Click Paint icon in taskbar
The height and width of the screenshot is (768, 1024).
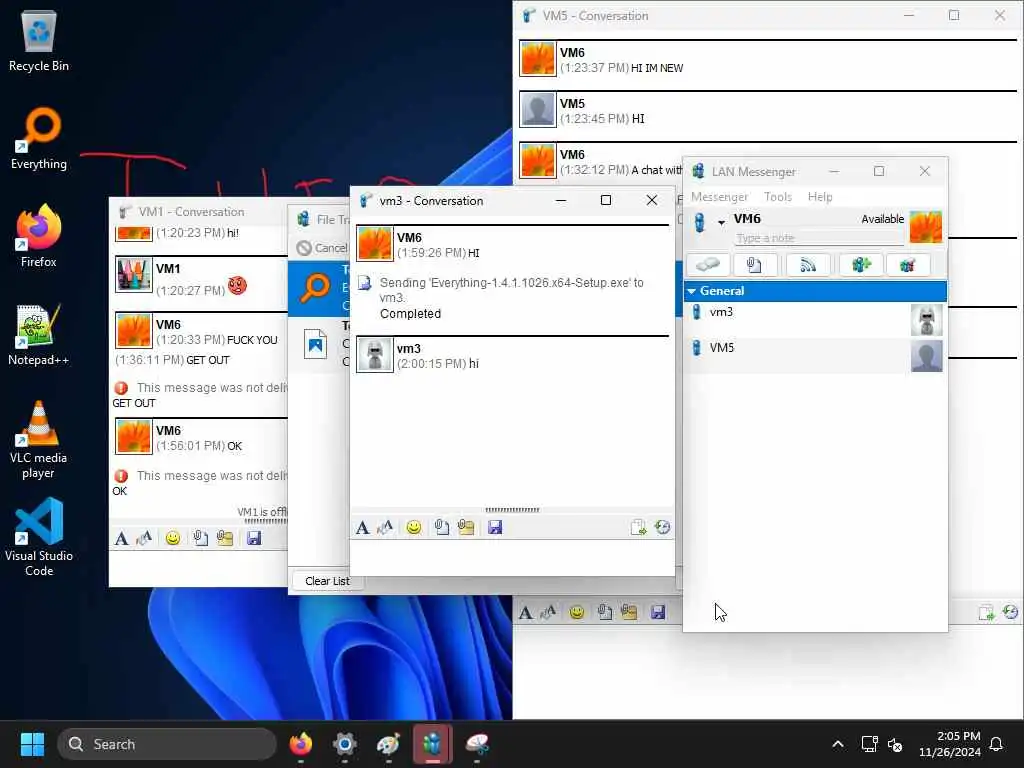tap(389, 744)
